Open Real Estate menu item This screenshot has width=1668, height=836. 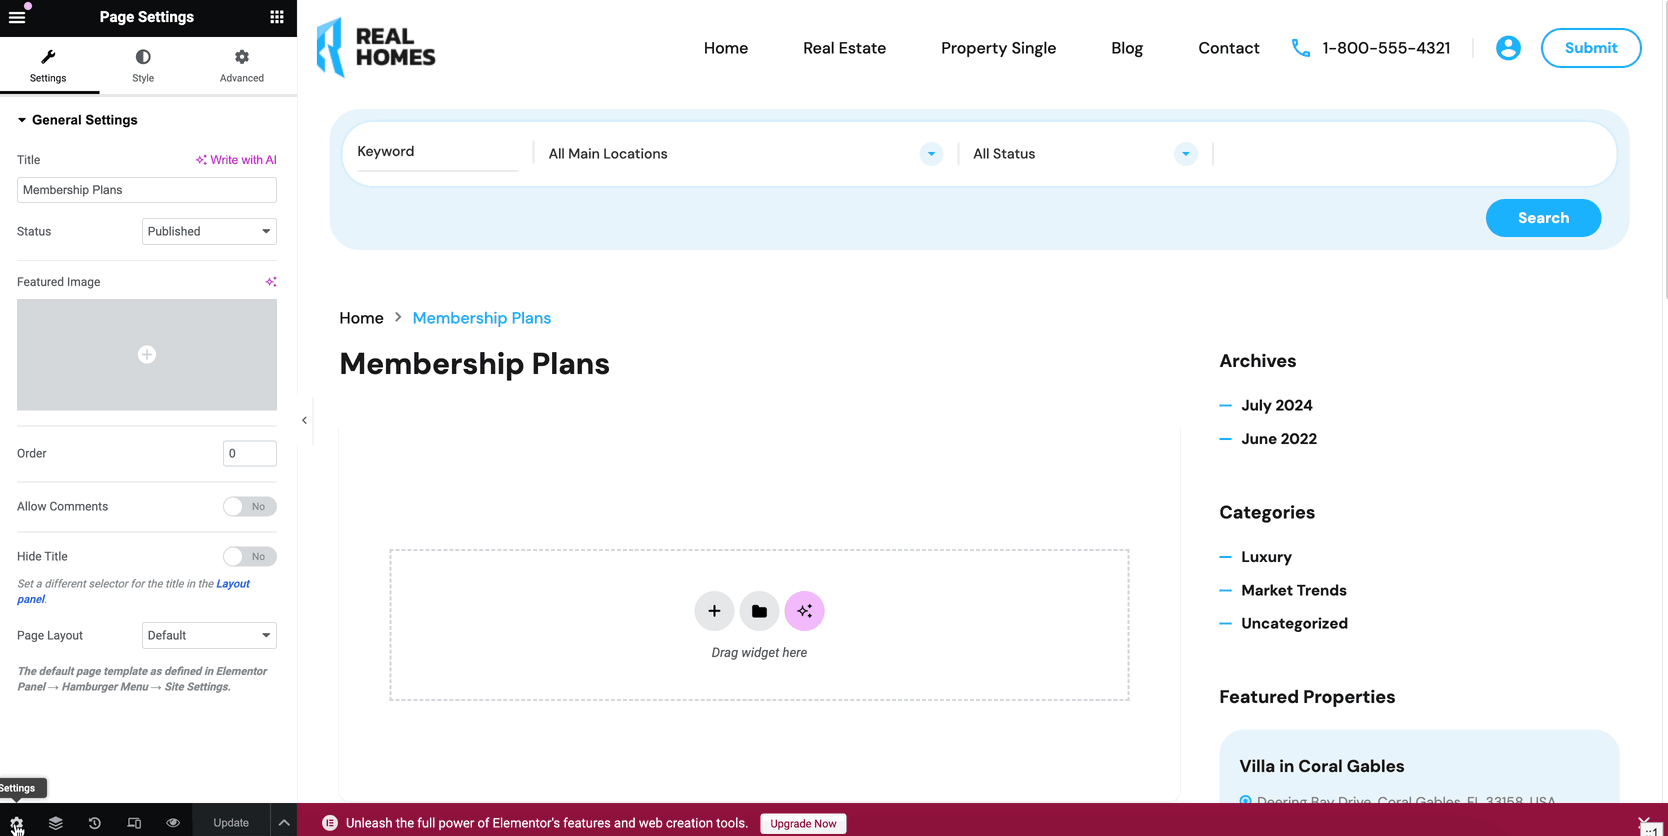coord(844,48)
